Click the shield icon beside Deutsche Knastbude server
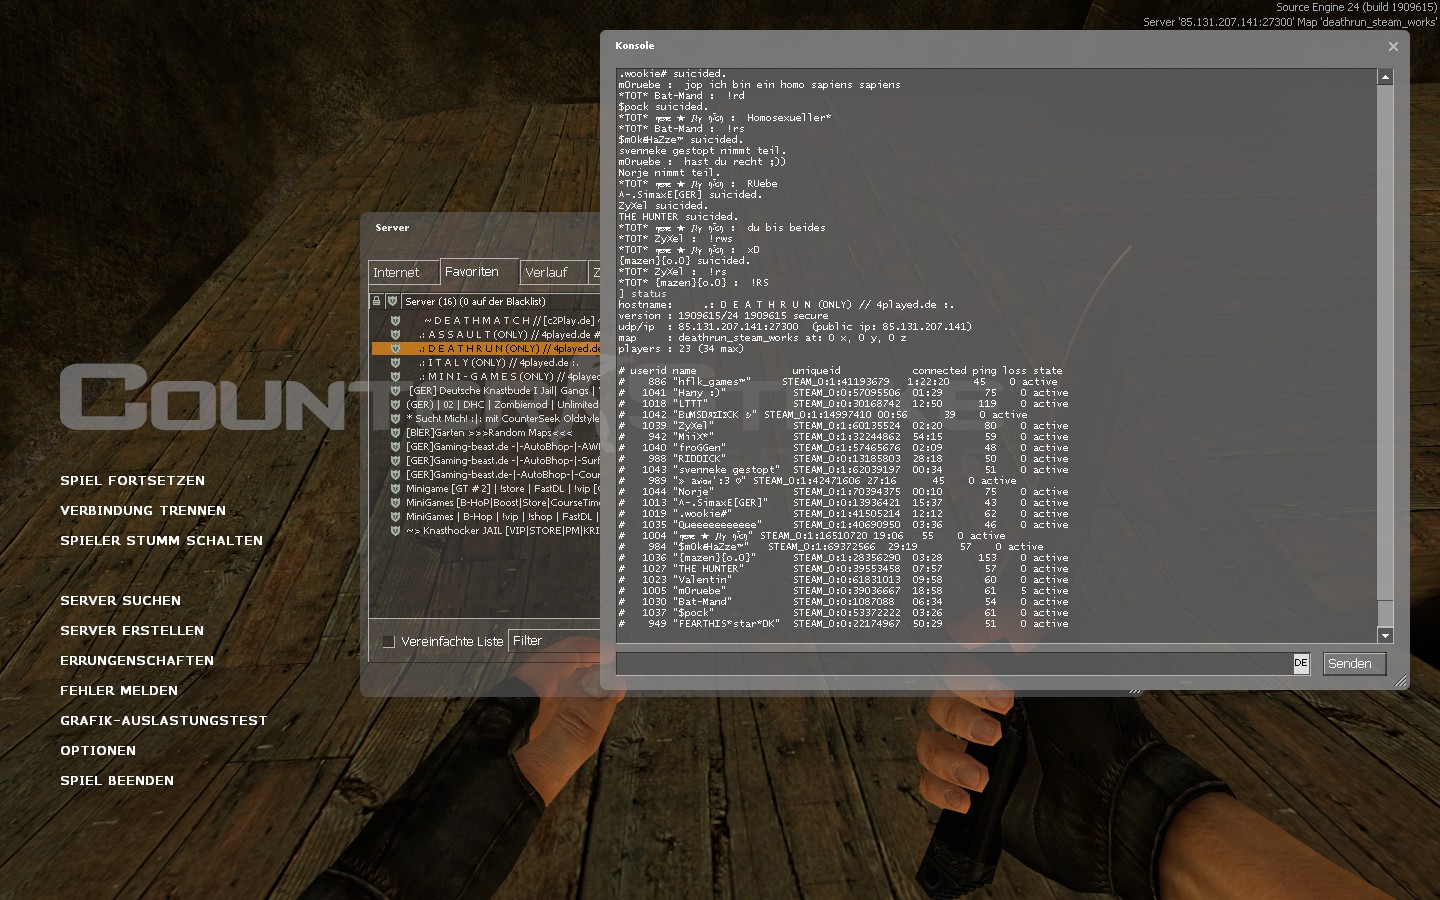 click(x=395, y=391)
